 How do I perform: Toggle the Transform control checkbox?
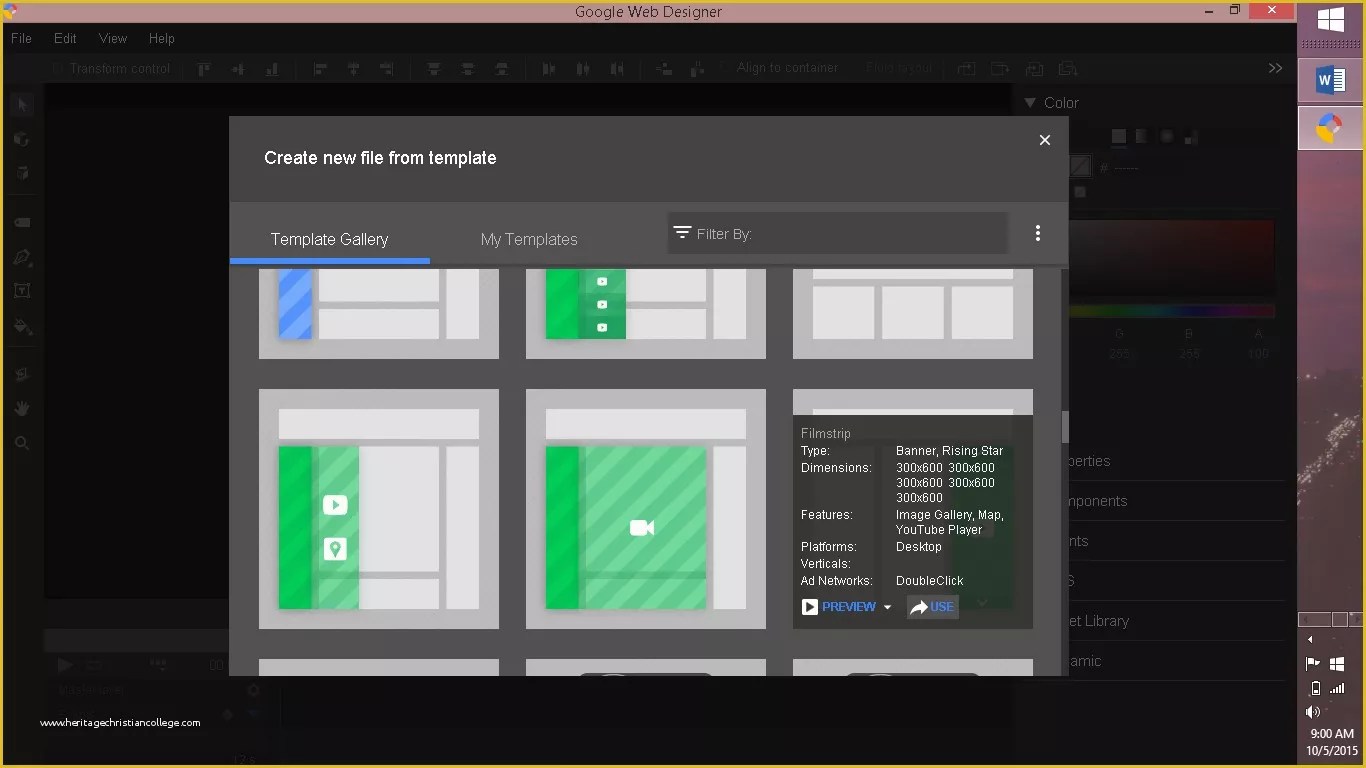pyautogui.click(x=57, y=68)
